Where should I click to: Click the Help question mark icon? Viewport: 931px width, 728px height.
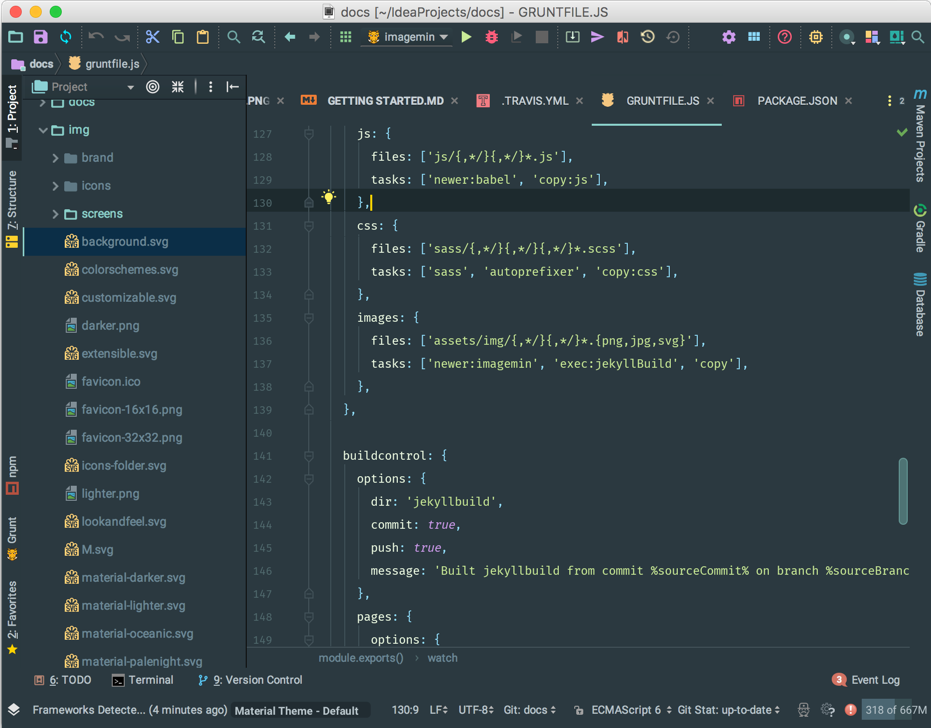coord(784,37)
